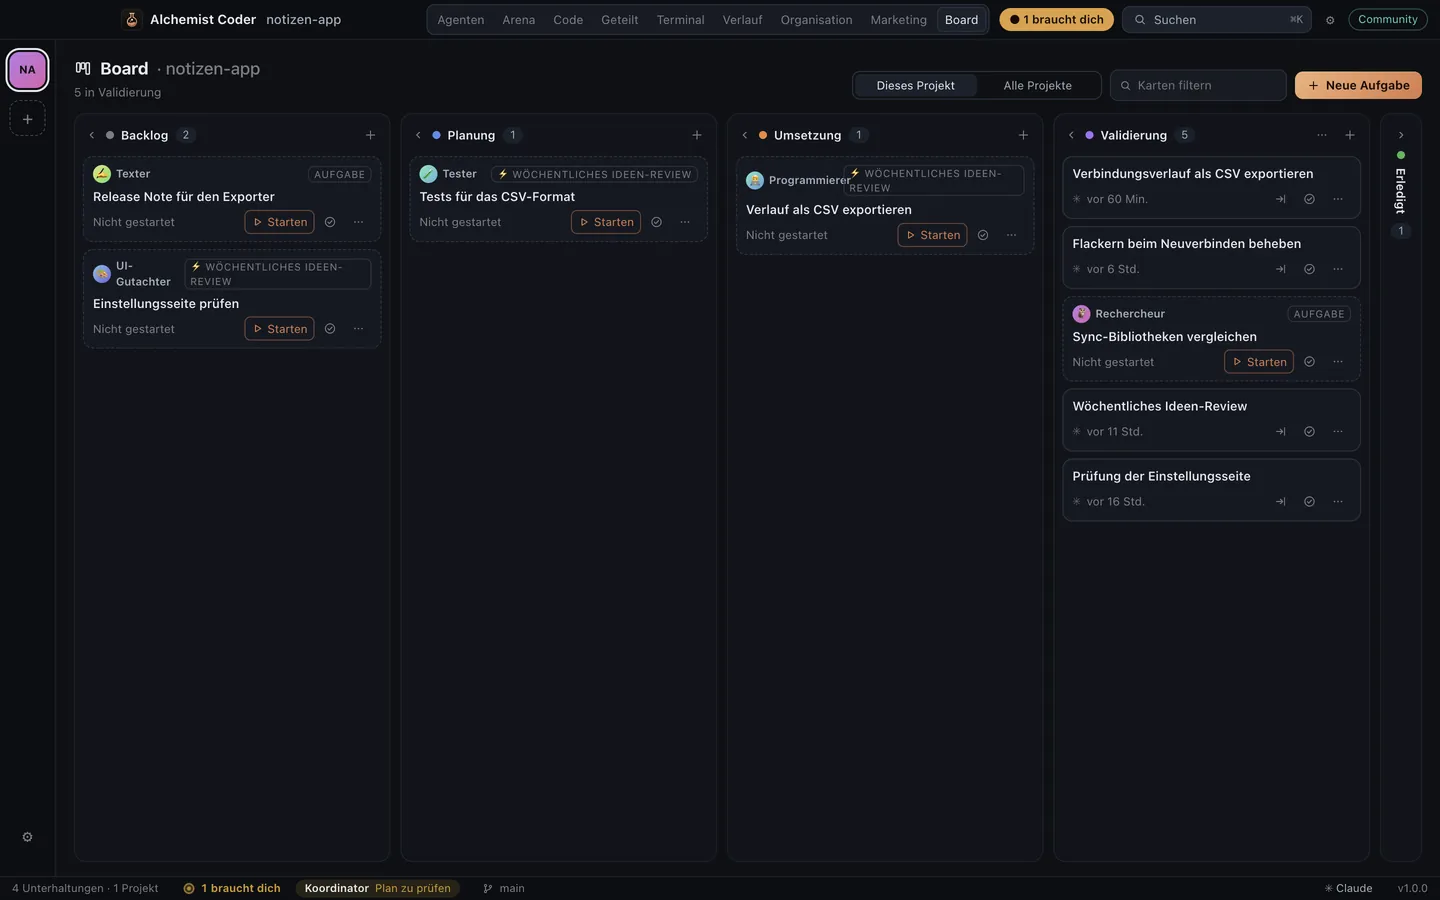Move the Verbindungsverlauf als CSV exportieren card forward
Viewport: 1440px width, 900px height.
[x=1281, y=199]
